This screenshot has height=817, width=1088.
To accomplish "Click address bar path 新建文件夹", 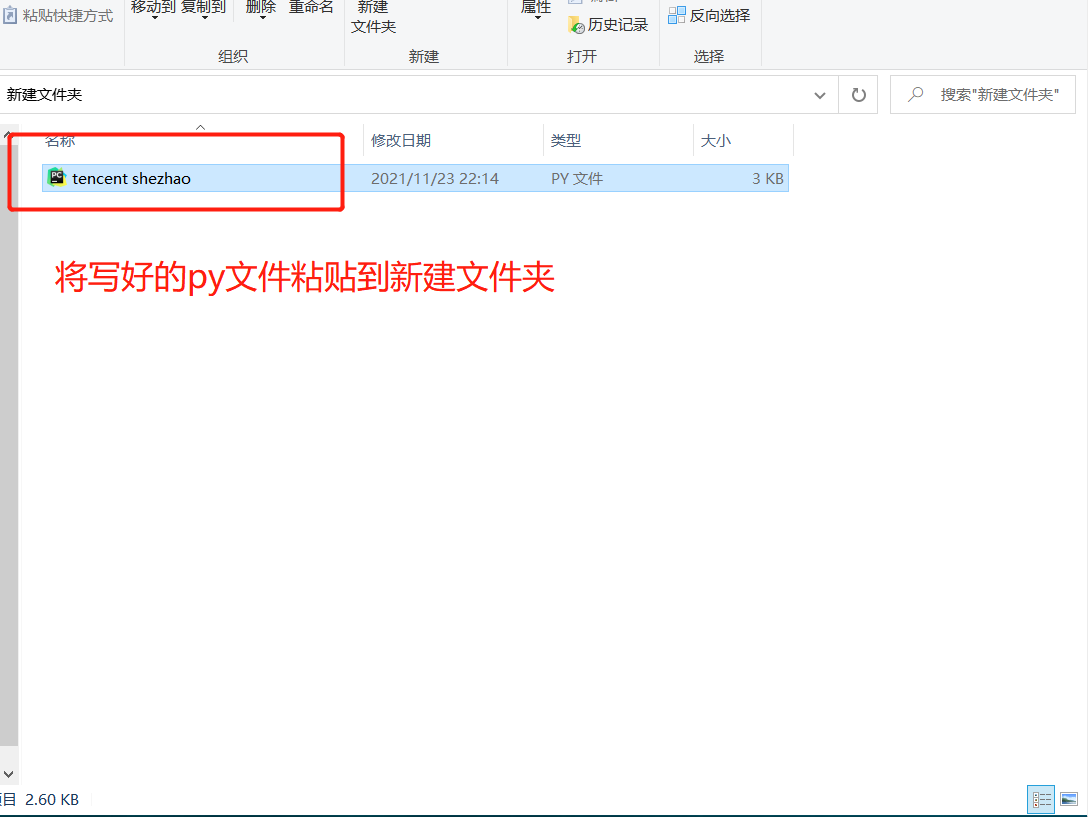I will pyautogui.click(x=44, y=94).
